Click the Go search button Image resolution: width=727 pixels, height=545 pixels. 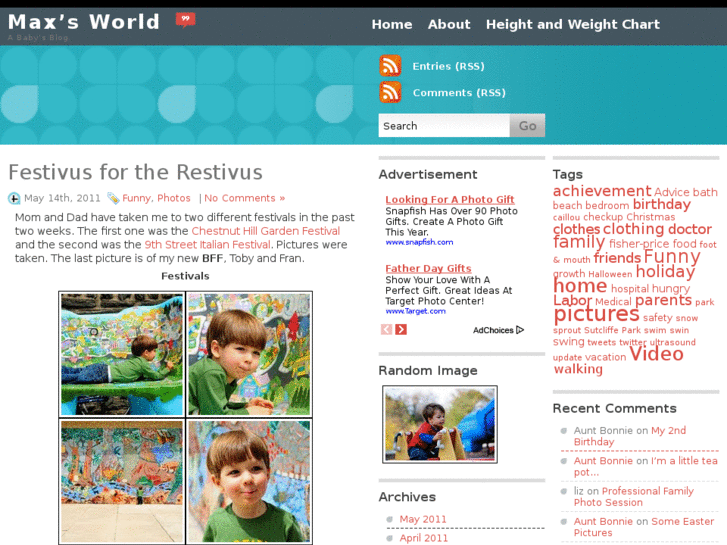click(527, 126)
